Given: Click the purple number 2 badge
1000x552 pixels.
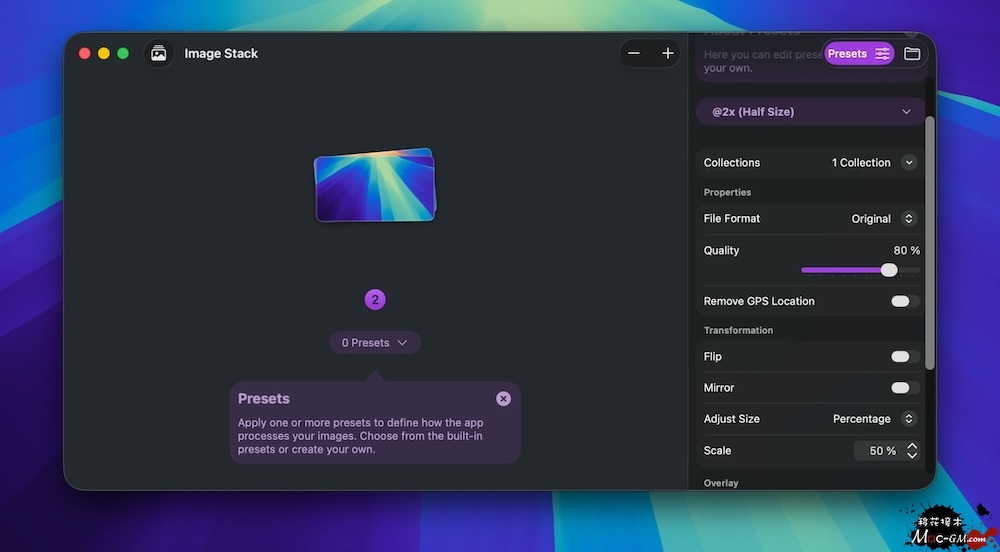Looking at the screenshot, I should (375, 299).
